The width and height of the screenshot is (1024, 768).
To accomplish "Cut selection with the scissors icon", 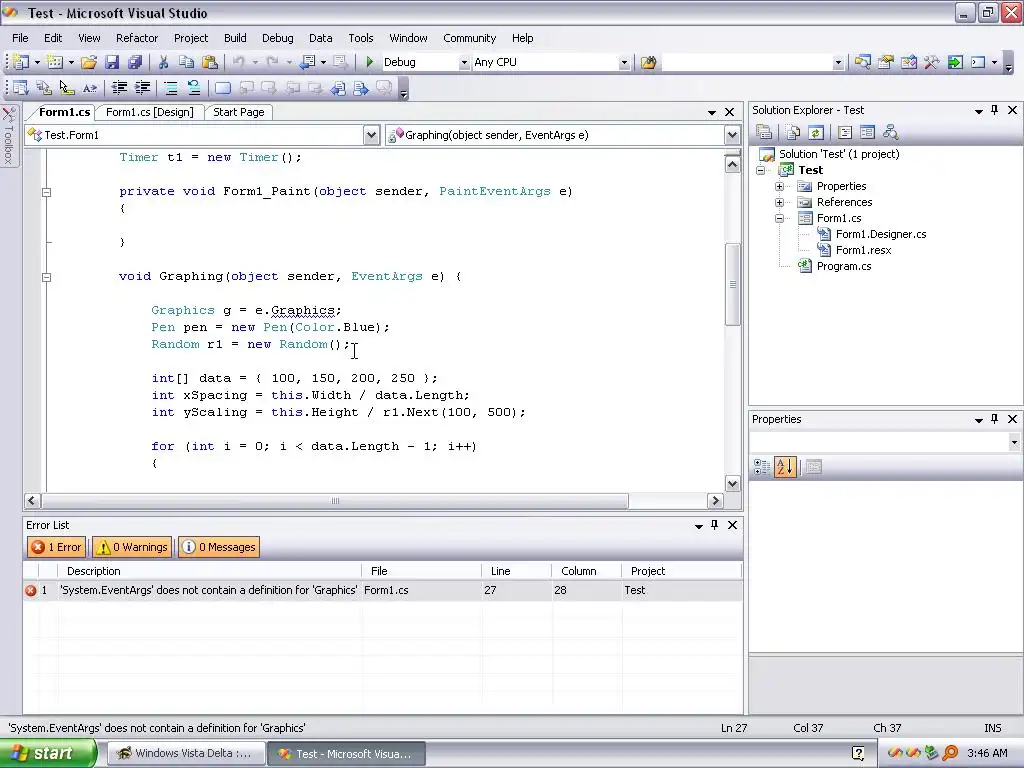I will point(163,62).
